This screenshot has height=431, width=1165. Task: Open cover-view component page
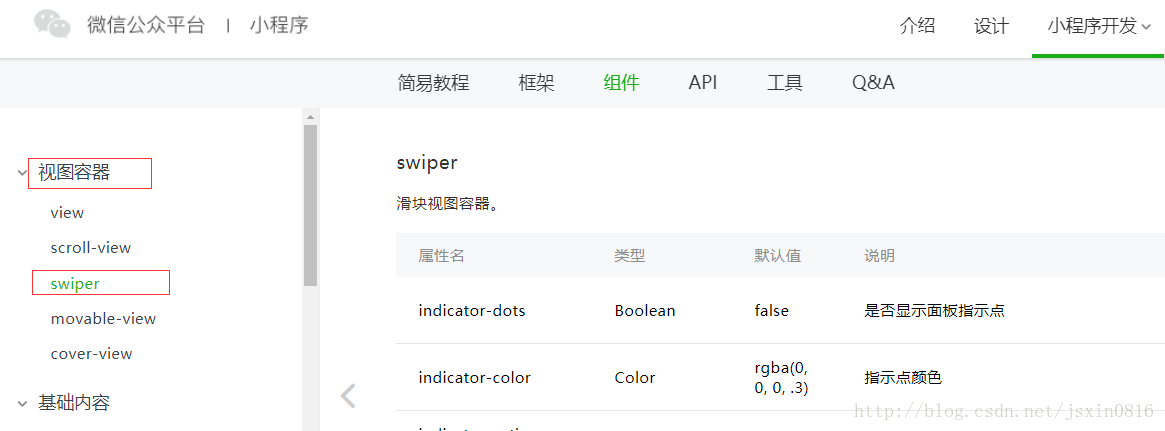pos(91,354)
